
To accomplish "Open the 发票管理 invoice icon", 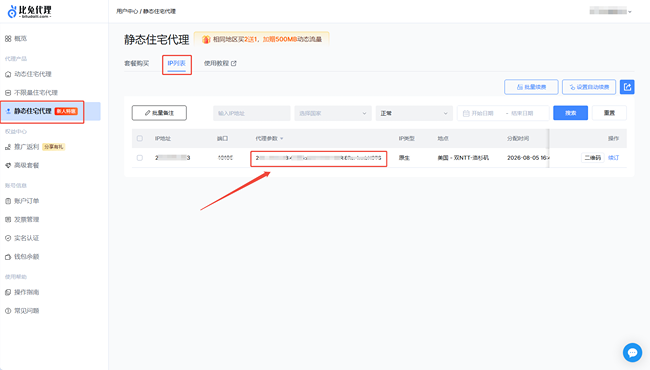I will (x=8, y=220).
